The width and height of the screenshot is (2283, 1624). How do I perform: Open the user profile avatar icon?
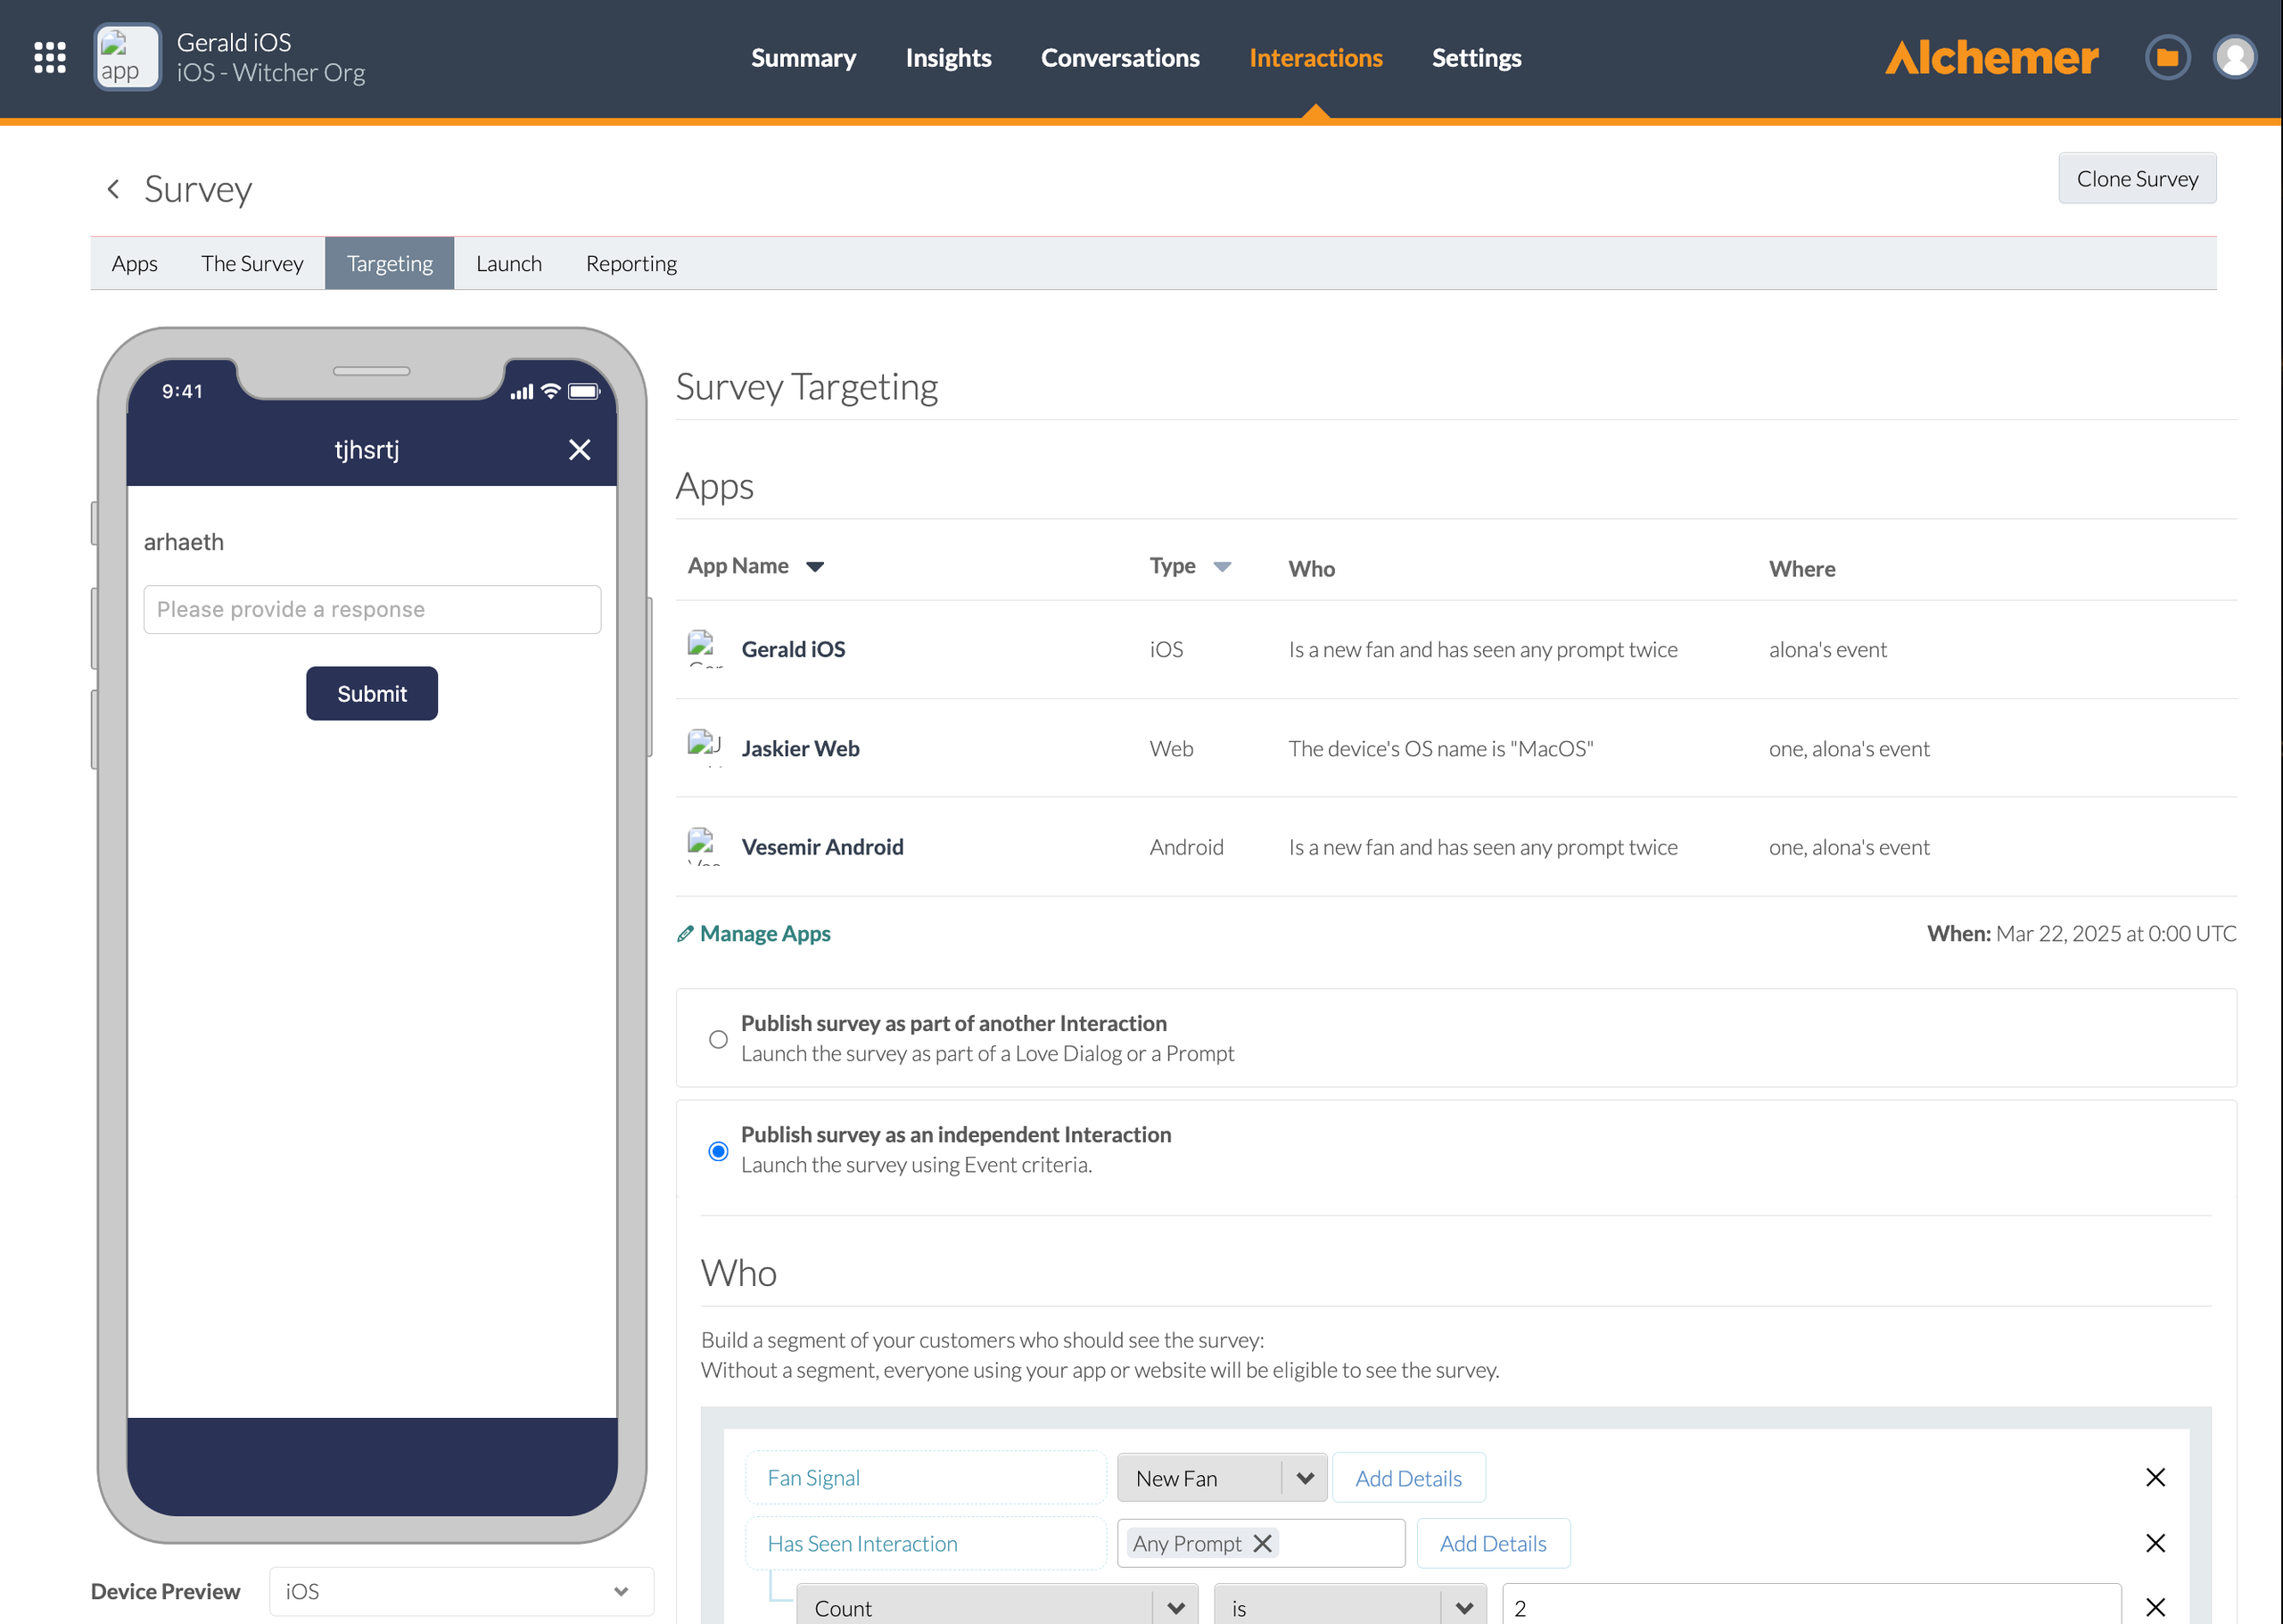[x=2234, y=58]
